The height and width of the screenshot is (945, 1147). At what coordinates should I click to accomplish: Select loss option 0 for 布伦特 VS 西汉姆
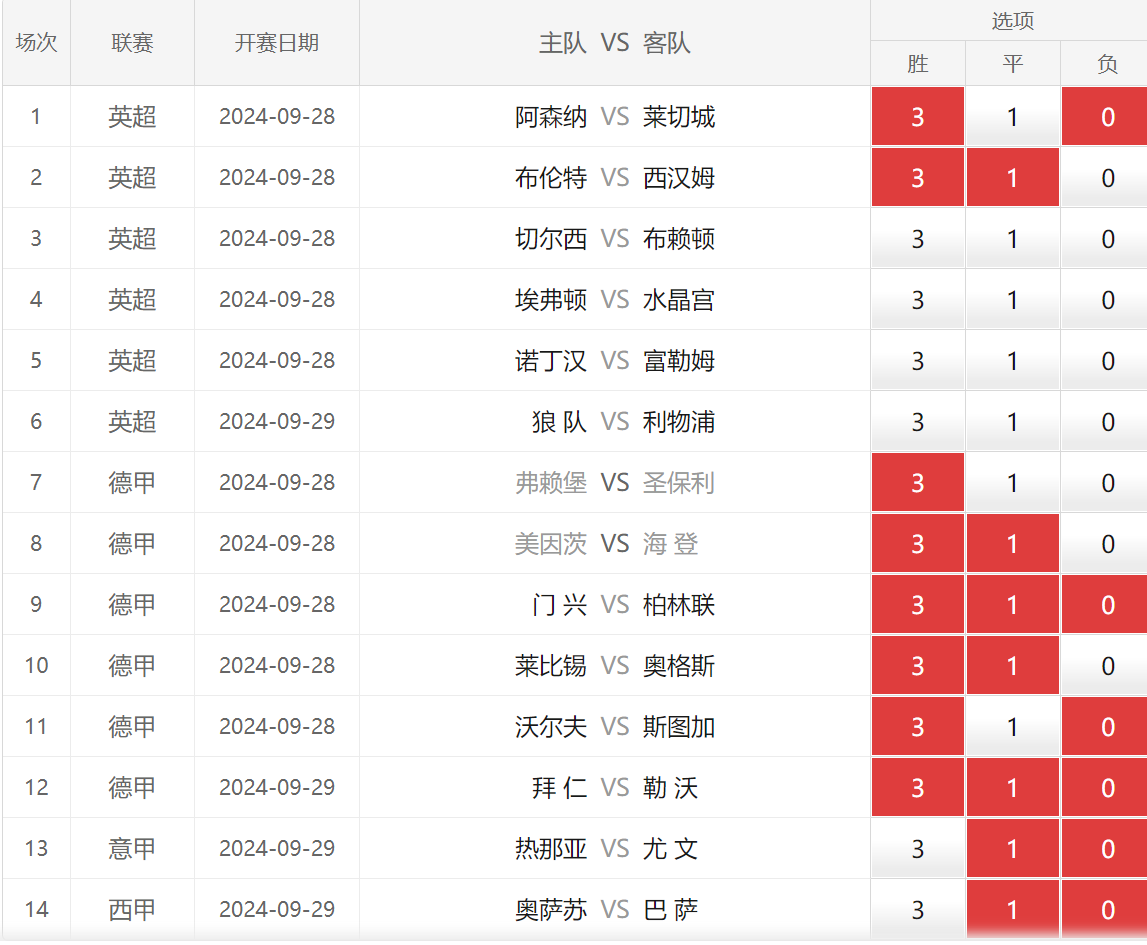pos(1106,178)
